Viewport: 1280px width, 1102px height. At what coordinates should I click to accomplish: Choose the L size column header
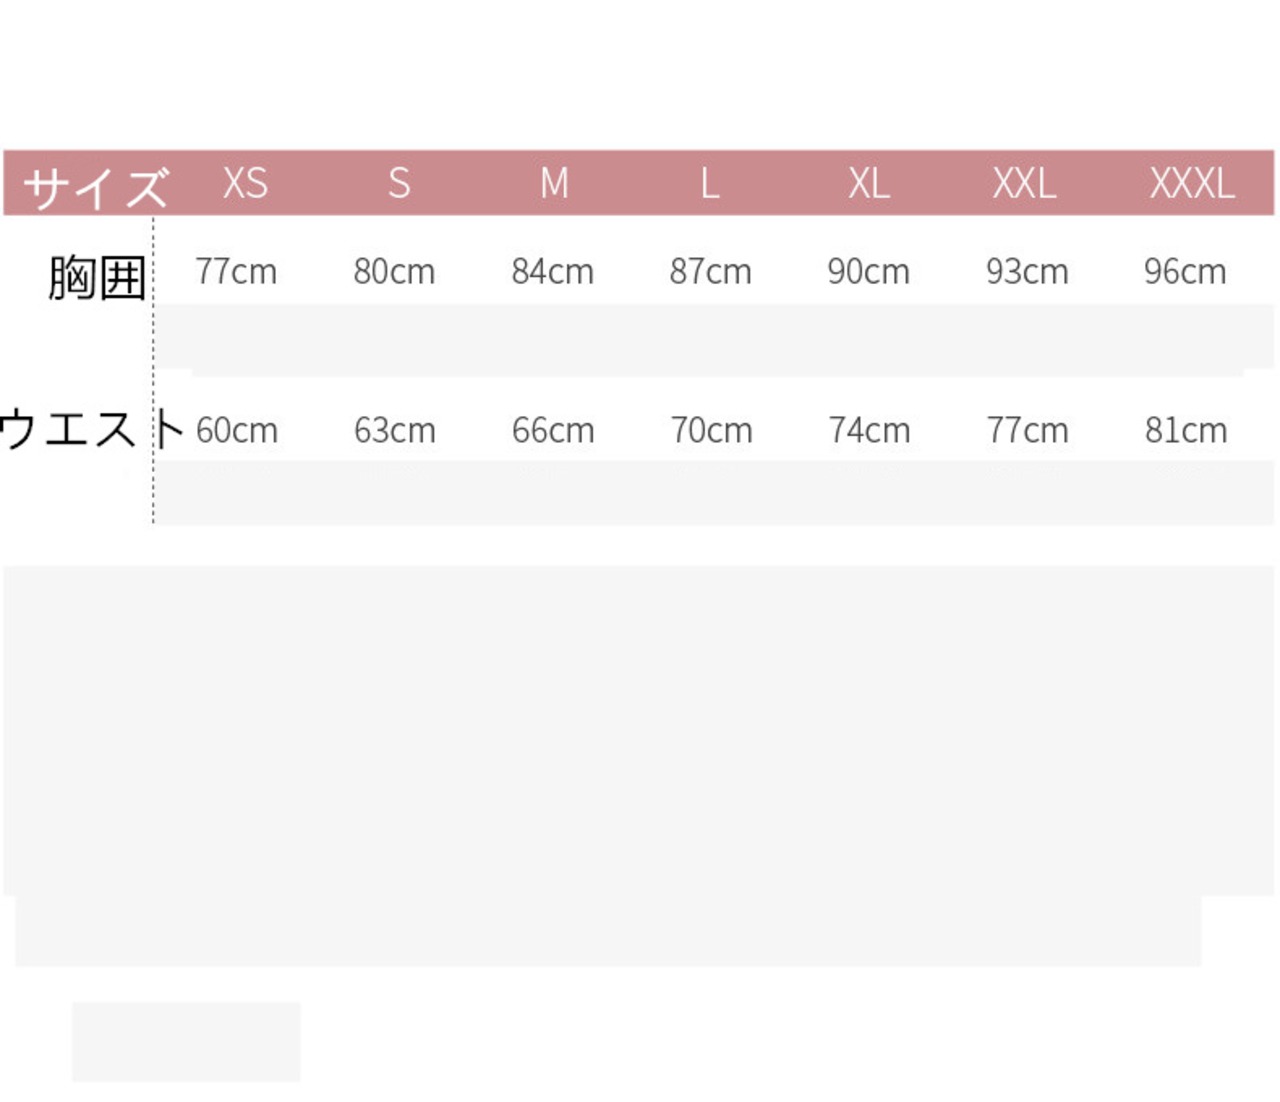click(709, 183)
